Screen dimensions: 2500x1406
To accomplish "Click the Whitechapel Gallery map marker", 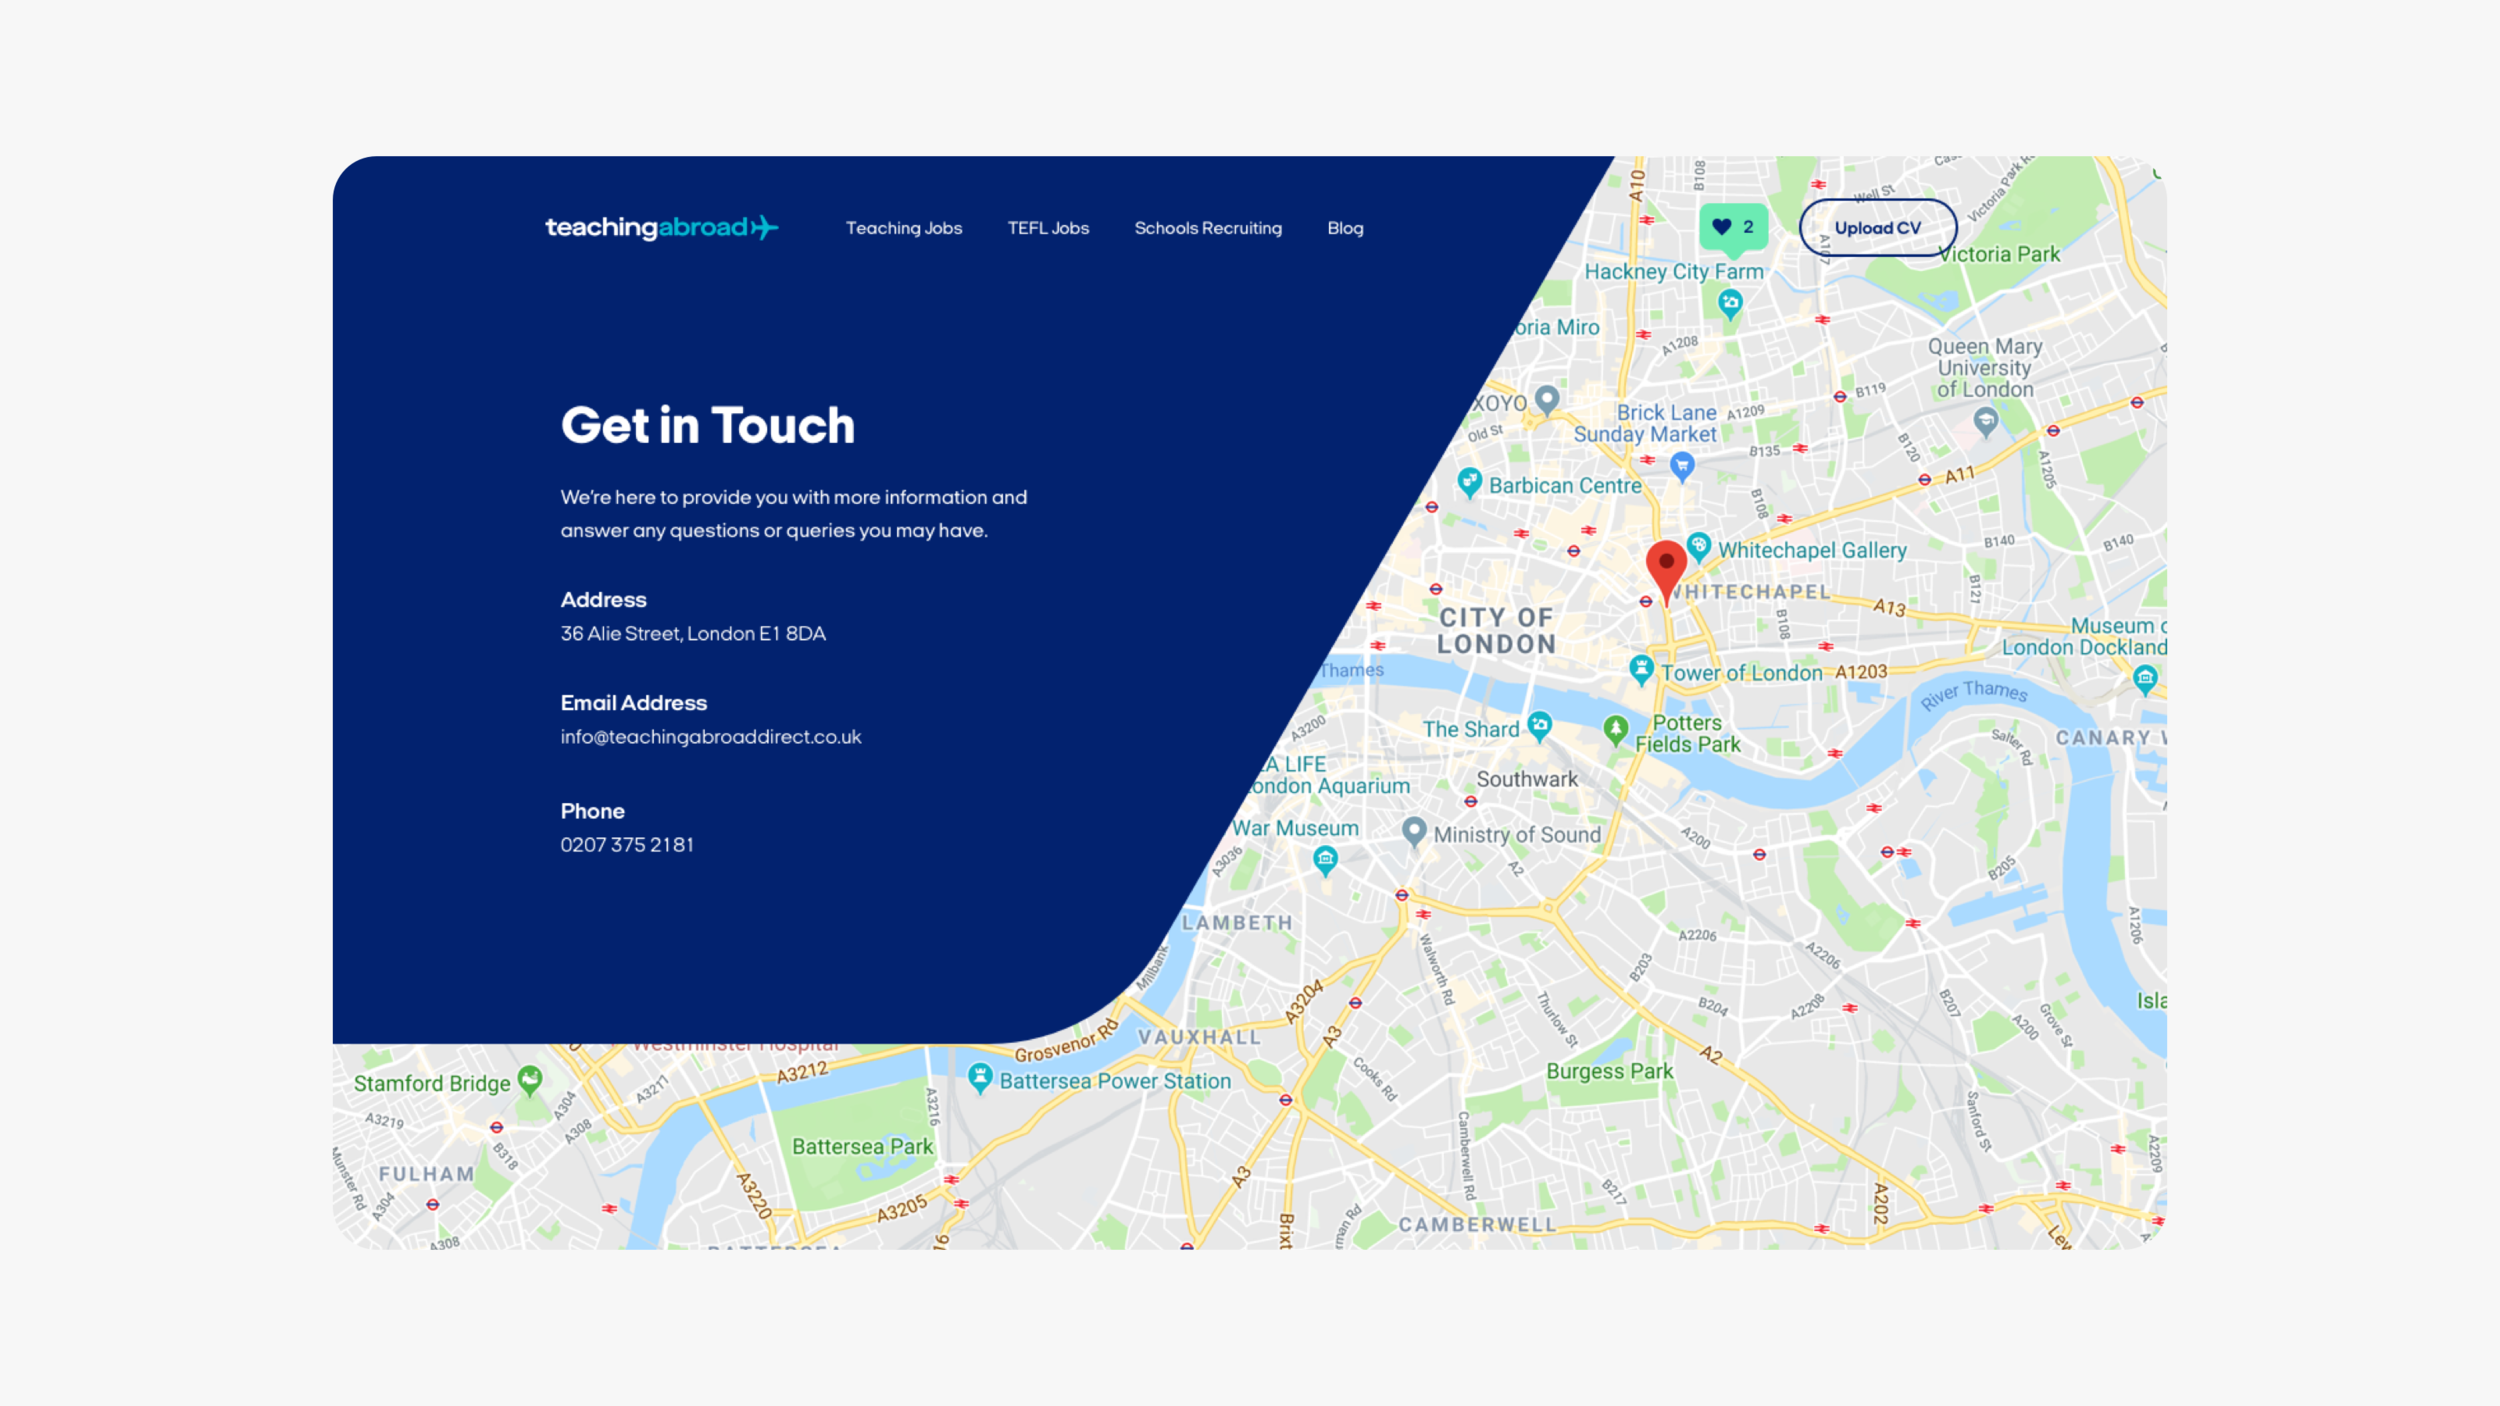I will tap(1698, 546).
